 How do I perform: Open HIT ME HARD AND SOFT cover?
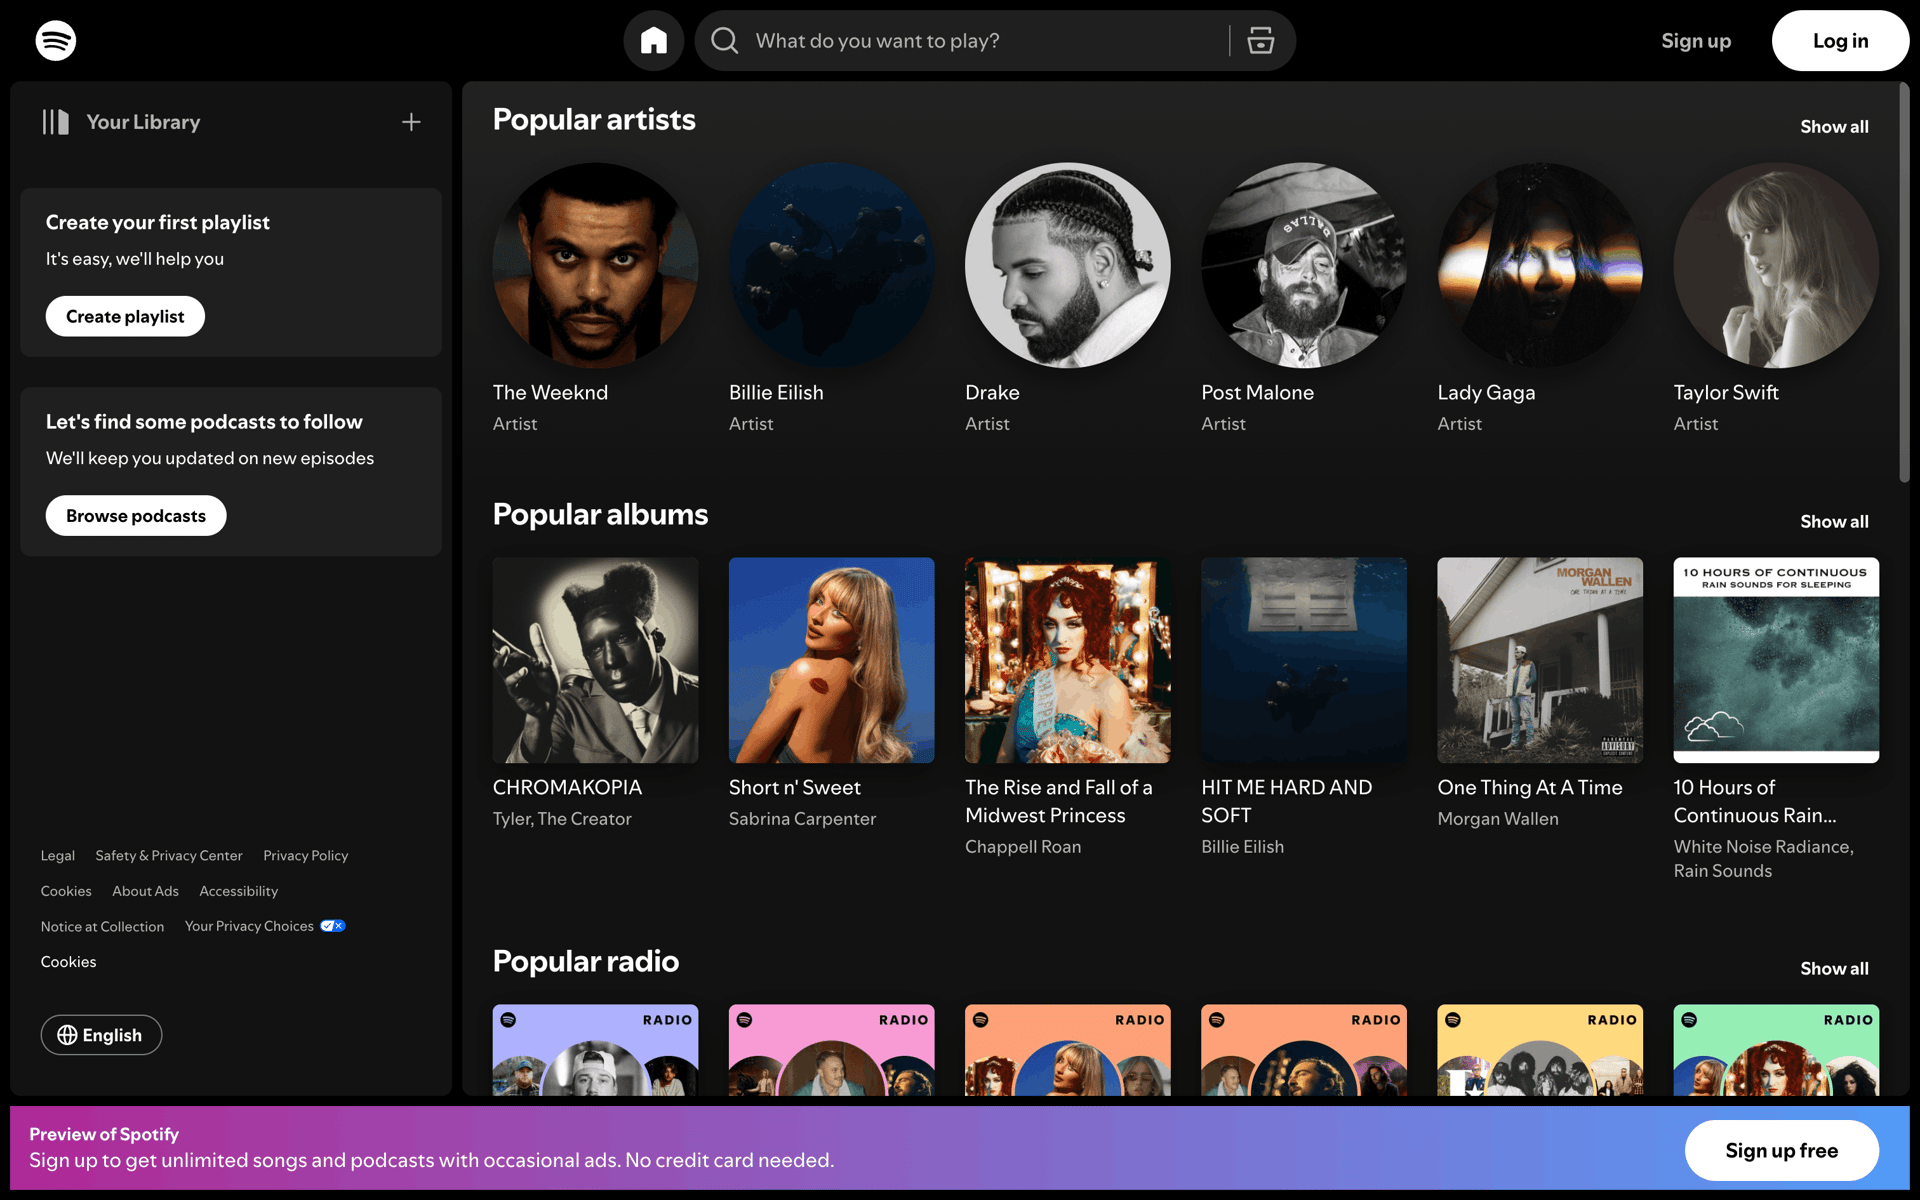pos(1304,660)
